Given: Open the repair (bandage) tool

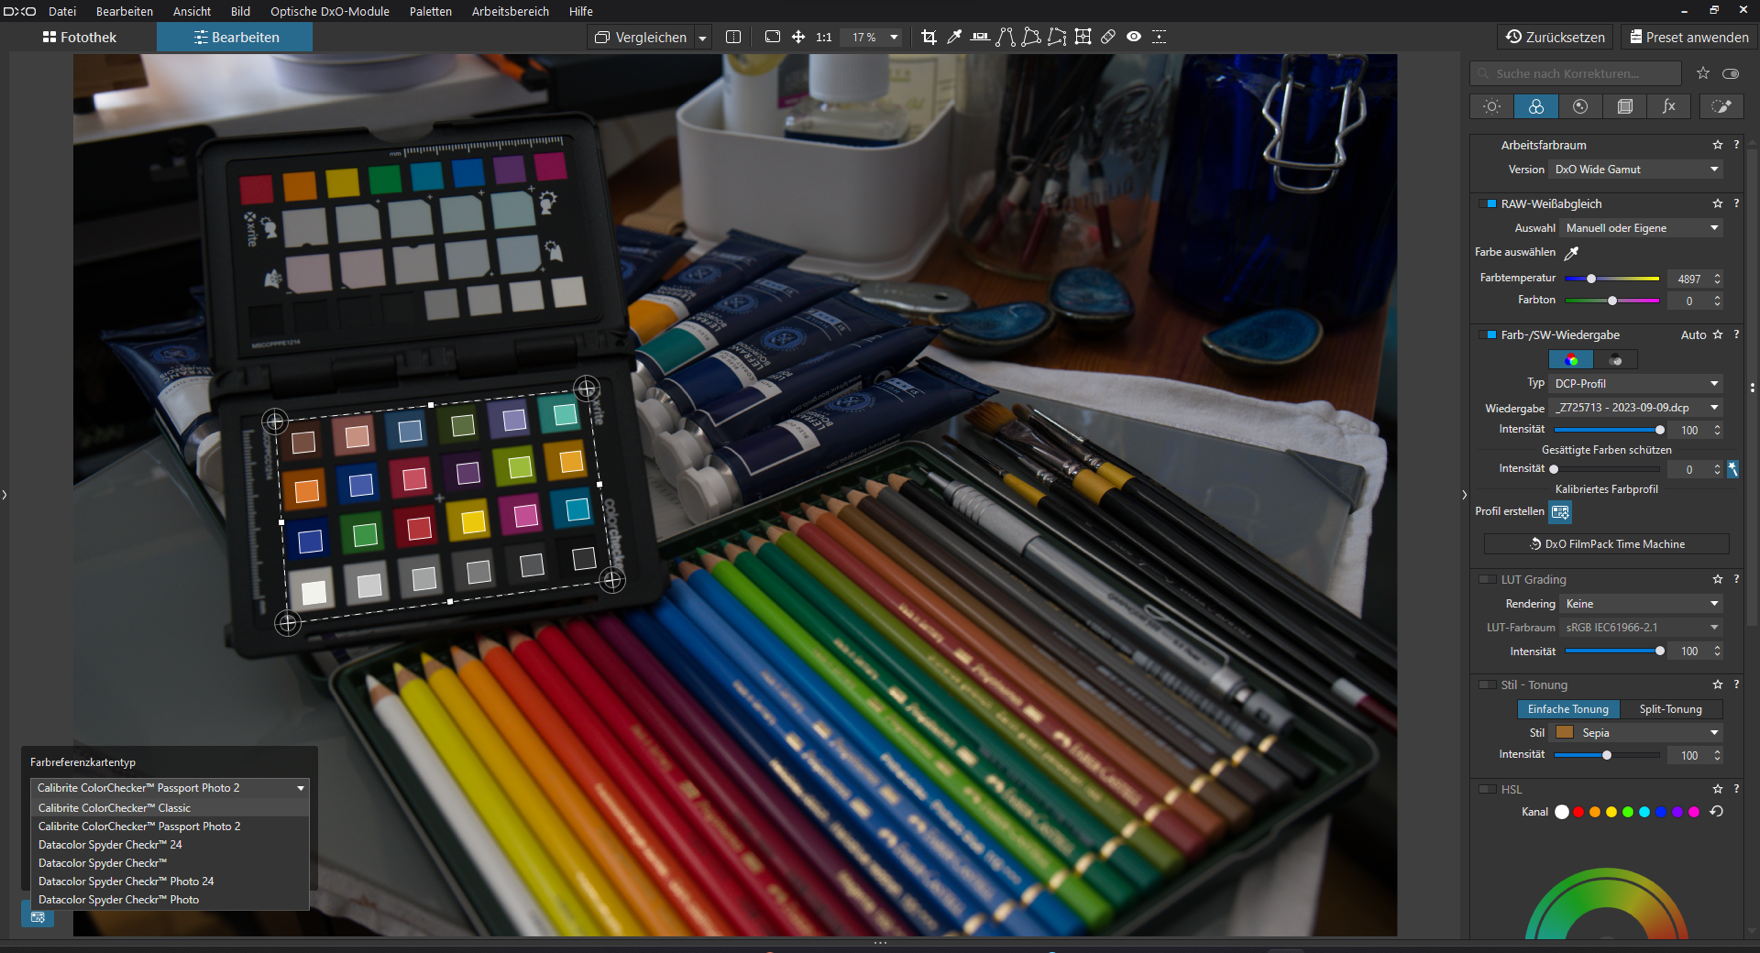Looking at the screenshot, I should click(x=1108, y=37).
